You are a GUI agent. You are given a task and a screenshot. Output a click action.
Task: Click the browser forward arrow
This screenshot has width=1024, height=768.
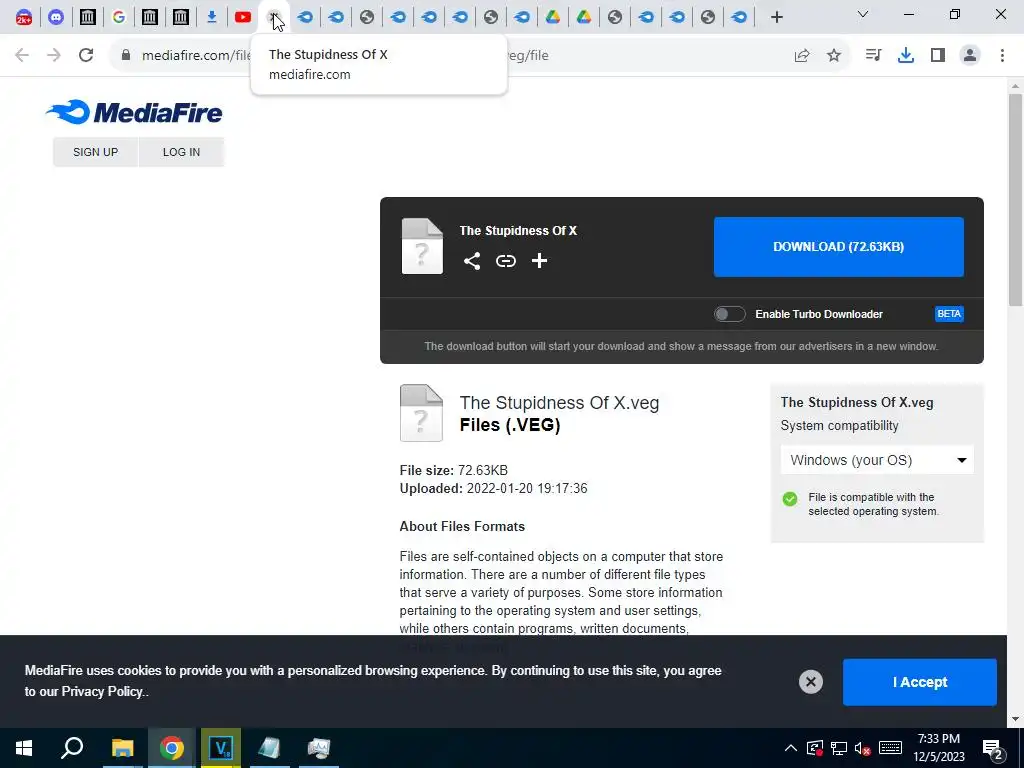(x=54, y=55)
